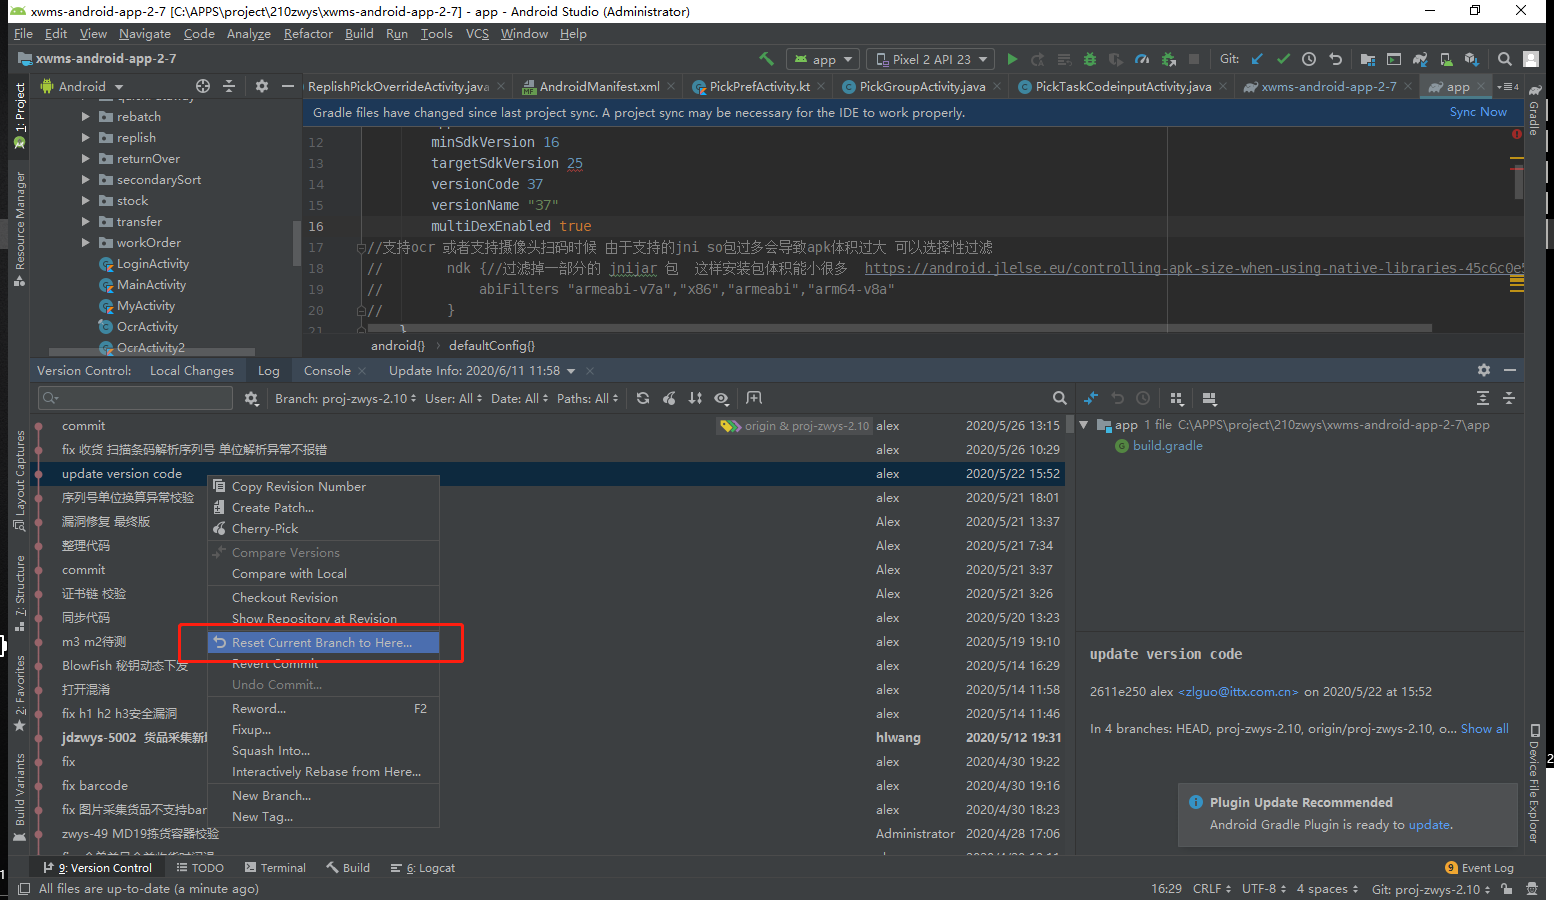Refresh the Git log with the refresh icon
This screenshot has width=1554, height=900.
pyautogui.click(x=641, y=398)
